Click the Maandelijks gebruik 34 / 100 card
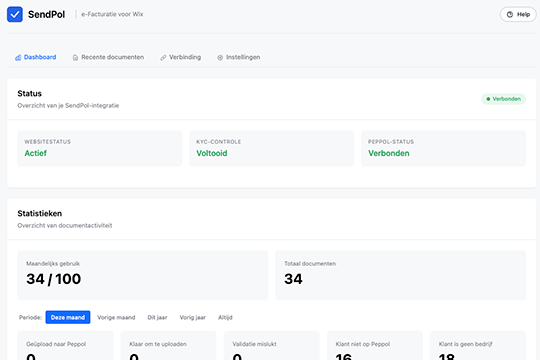Image resolution: width=540 pixels, height=360 pixels. coord(143,275)
